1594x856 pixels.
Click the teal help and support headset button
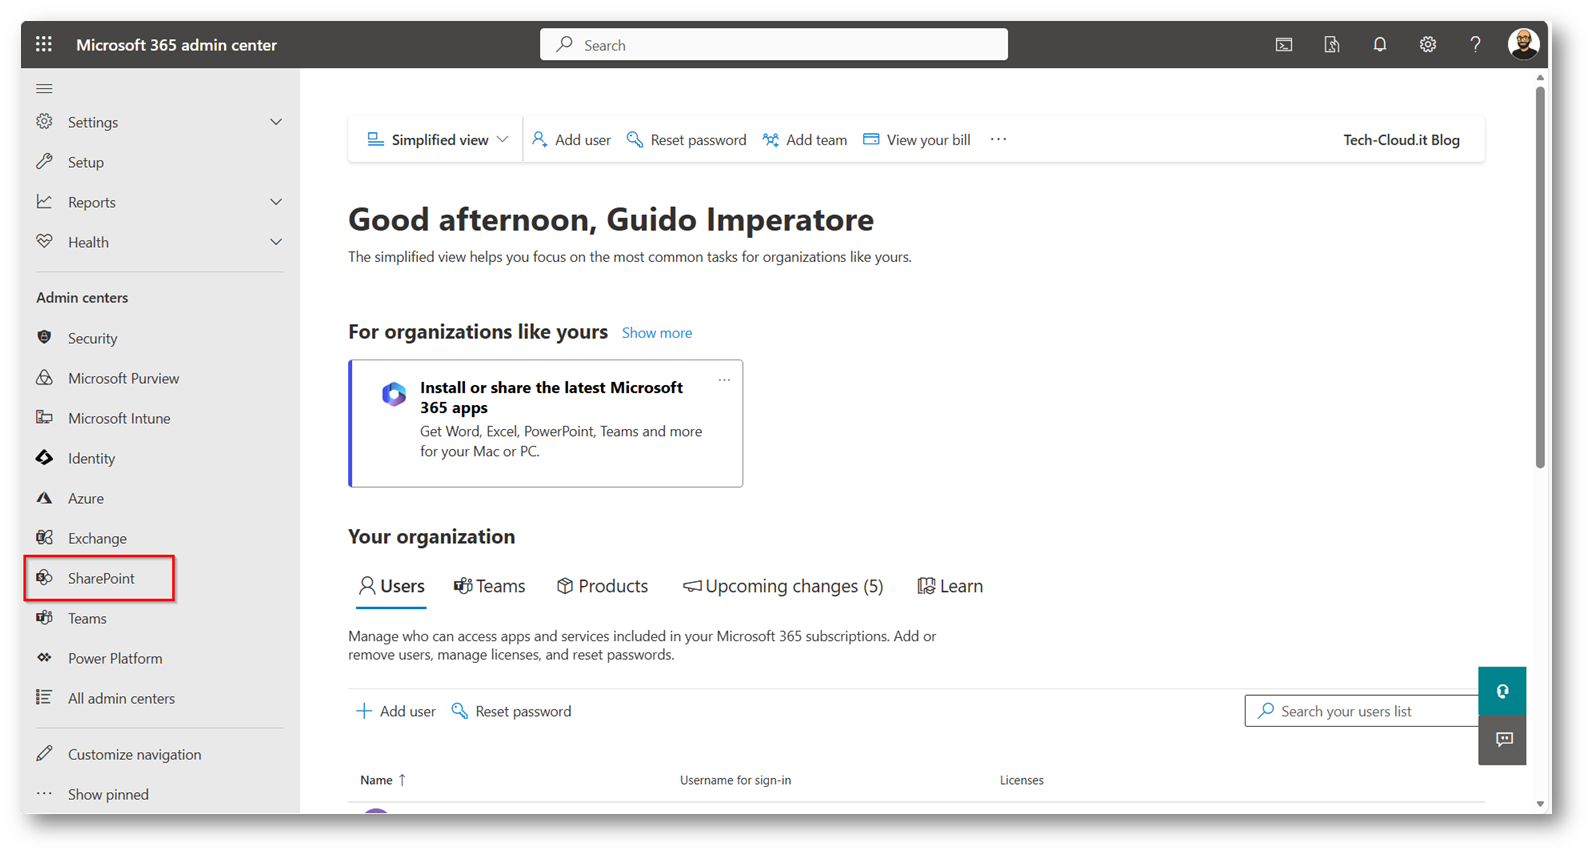tap(1502, 691)
